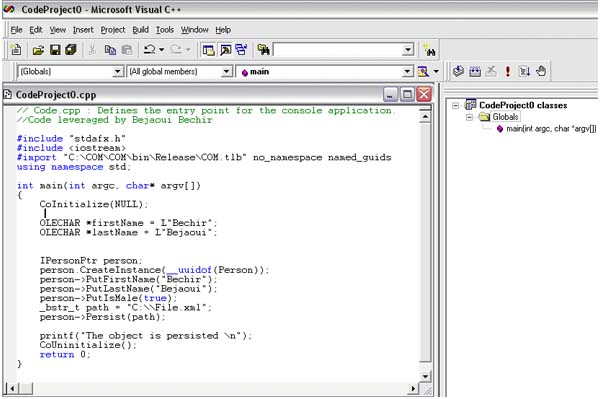Open the Help menu

[x=223, y=30]
